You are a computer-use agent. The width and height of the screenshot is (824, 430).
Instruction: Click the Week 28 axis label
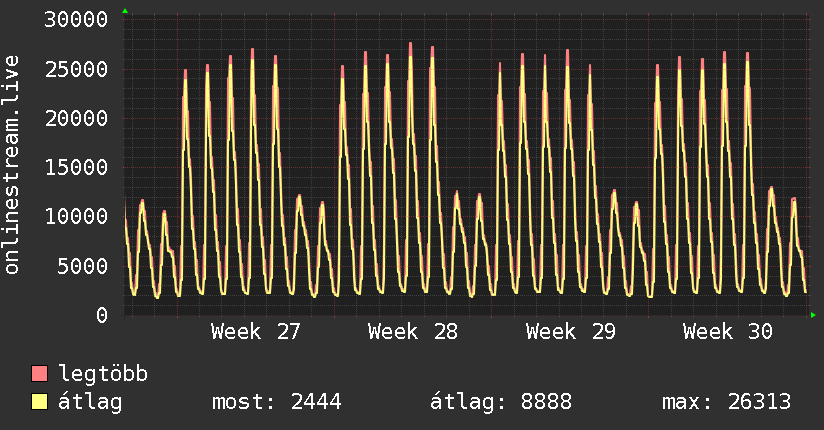click(413, 332)
